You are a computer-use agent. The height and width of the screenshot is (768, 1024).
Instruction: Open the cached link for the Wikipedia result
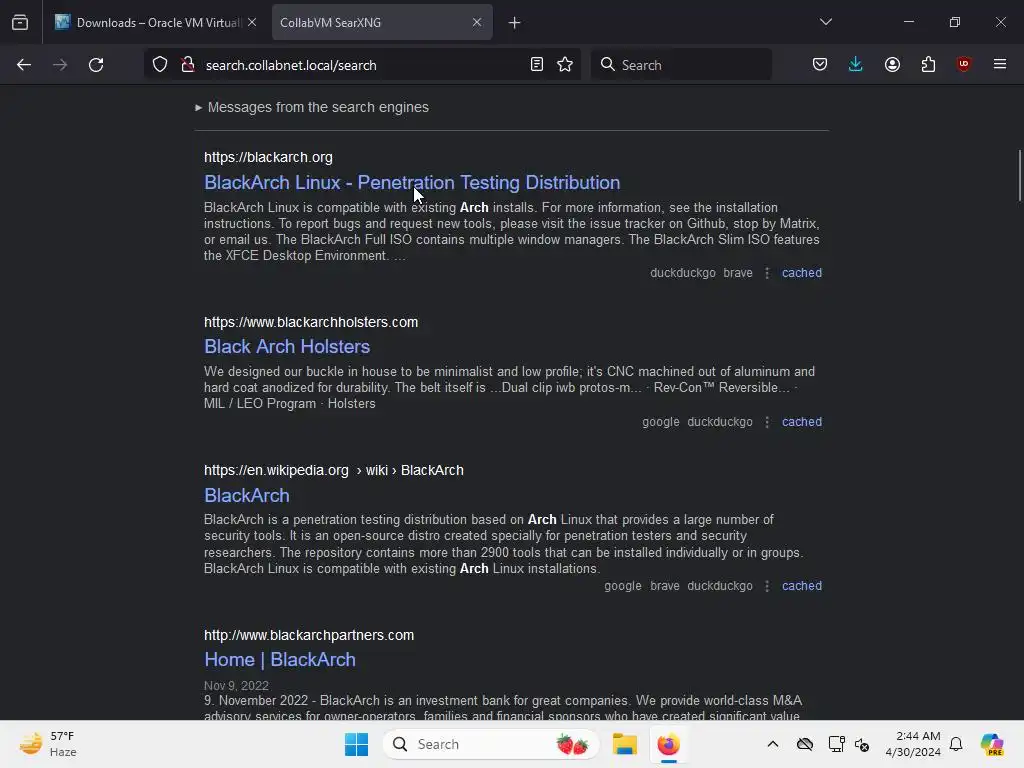pos(802,586)
